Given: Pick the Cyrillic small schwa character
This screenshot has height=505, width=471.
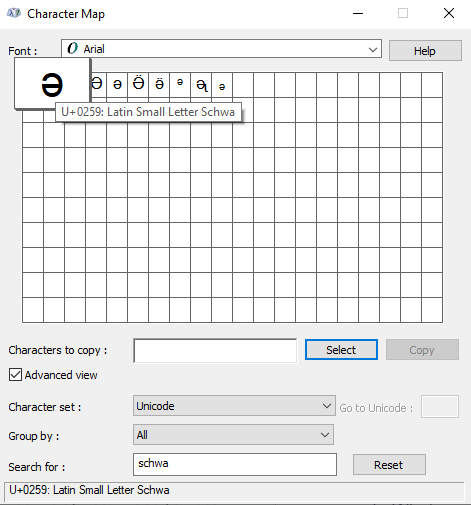Looking at the screenshot, I should point(117,85).
